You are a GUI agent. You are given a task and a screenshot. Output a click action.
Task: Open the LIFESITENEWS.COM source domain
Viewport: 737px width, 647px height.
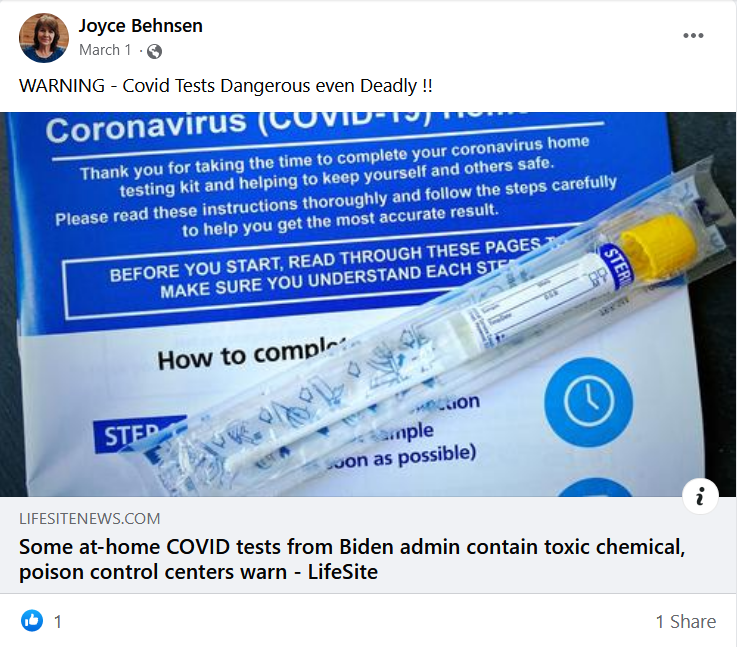click(x=89, y=519)
